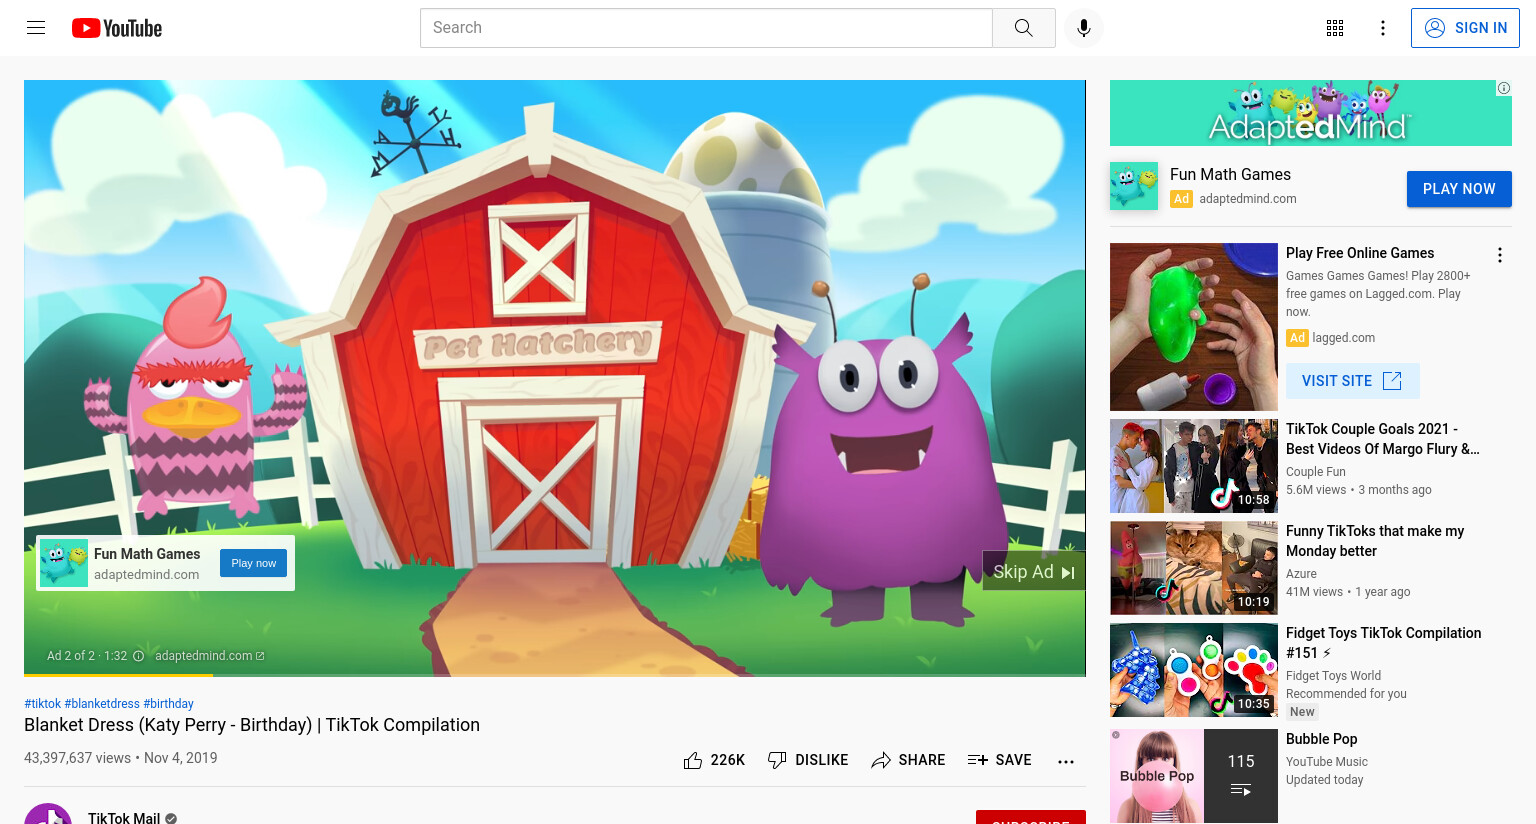Image resolution: width=1536 pixels, height=824 pixels.
Task: Focus the Search input field
Action: pos(706,28)
